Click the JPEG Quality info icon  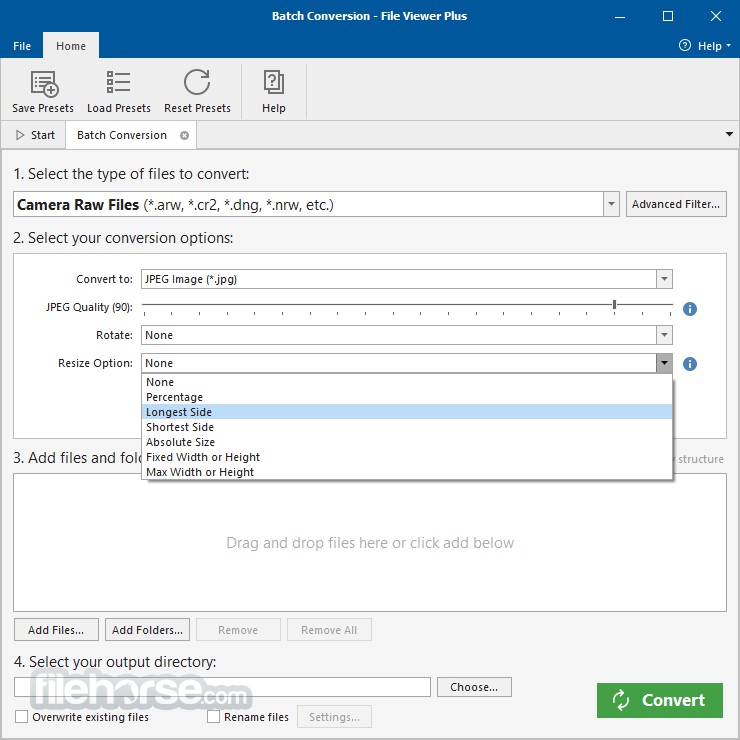point(690,309)
